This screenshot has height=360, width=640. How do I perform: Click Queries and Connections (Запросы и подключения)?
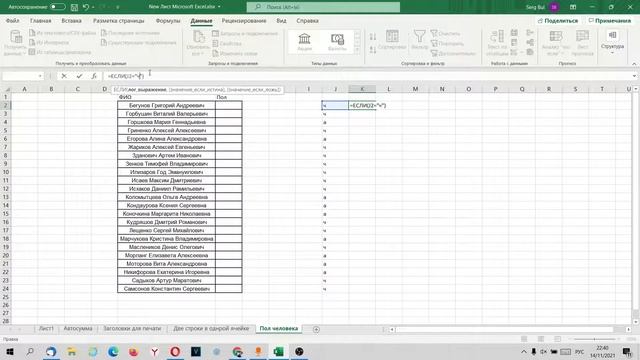pyautogui.click(x=245, y=33)
